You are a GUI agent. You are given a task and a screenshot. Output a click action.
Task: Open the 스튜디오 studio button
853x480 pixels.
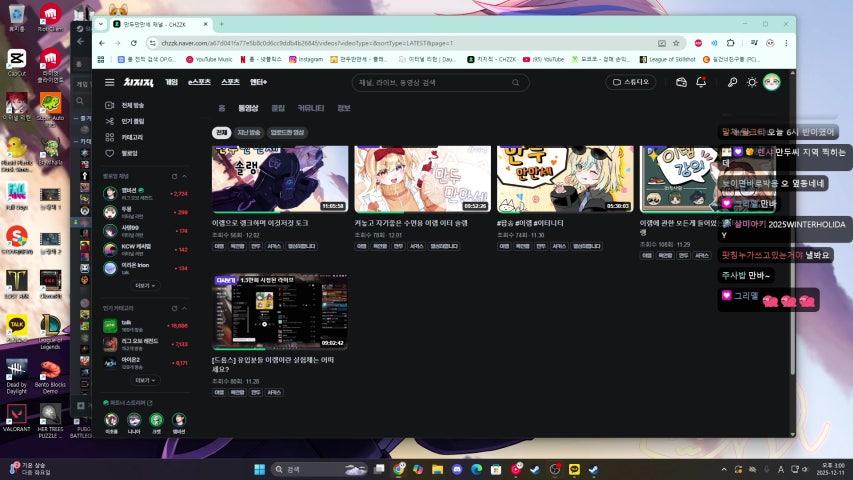coord(631,82)
